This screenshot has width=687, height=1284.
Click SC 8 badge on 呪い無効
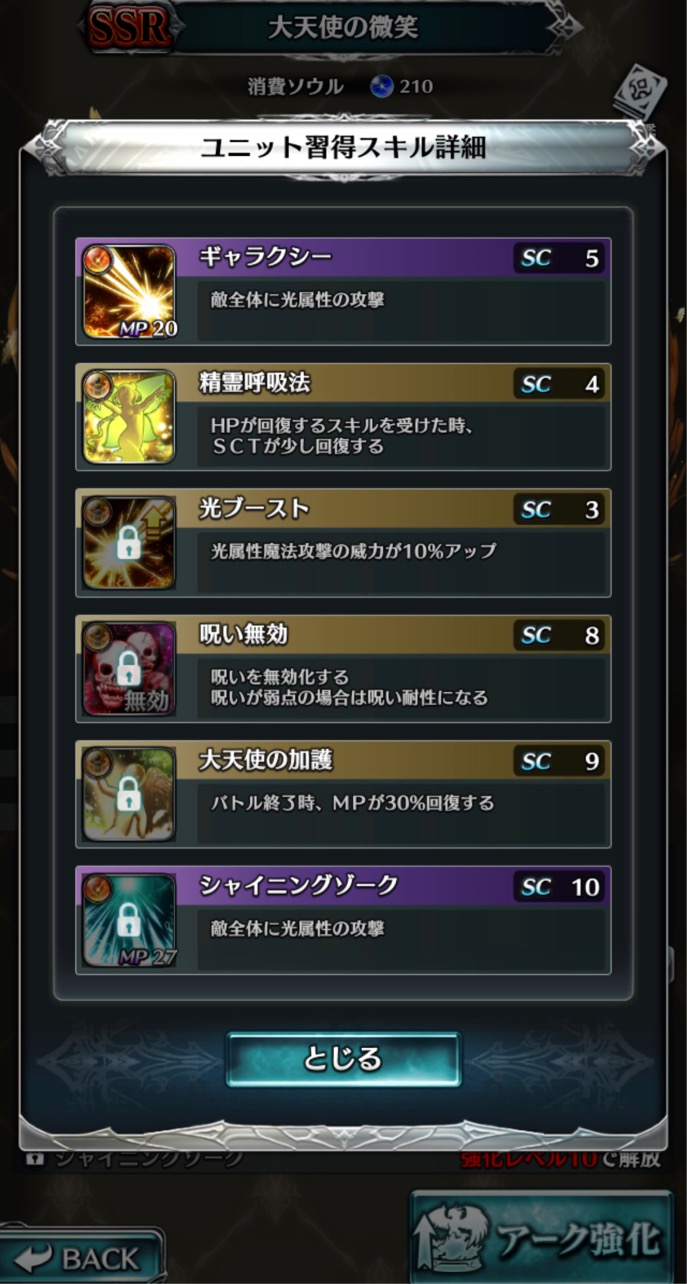coord(560,636)
